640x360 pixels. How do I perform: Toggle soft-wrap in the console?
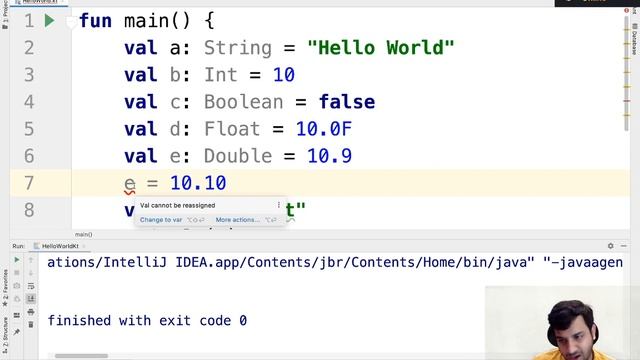pyautogui.click(x=31, y=286)
